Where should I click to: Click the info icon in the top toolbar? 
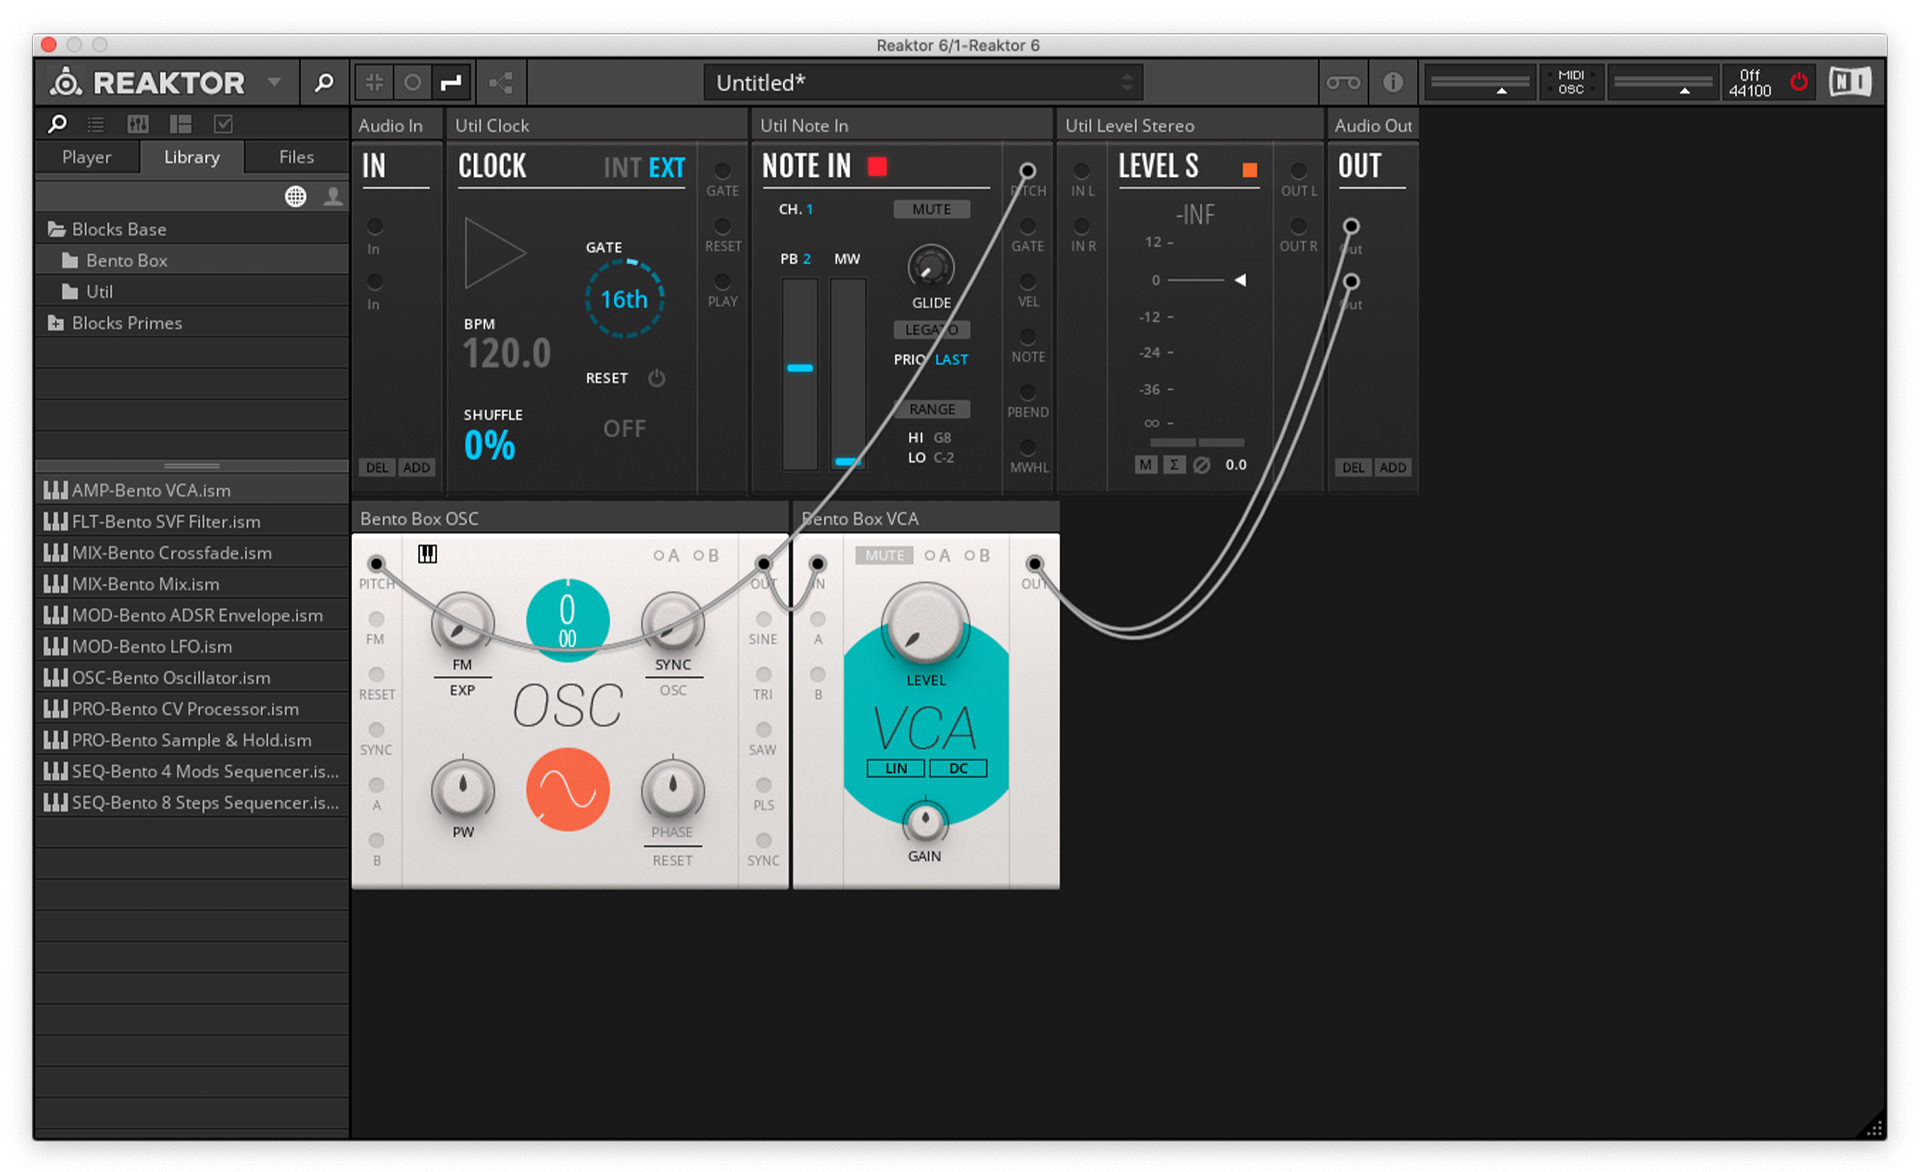(x=1393, y=82)
